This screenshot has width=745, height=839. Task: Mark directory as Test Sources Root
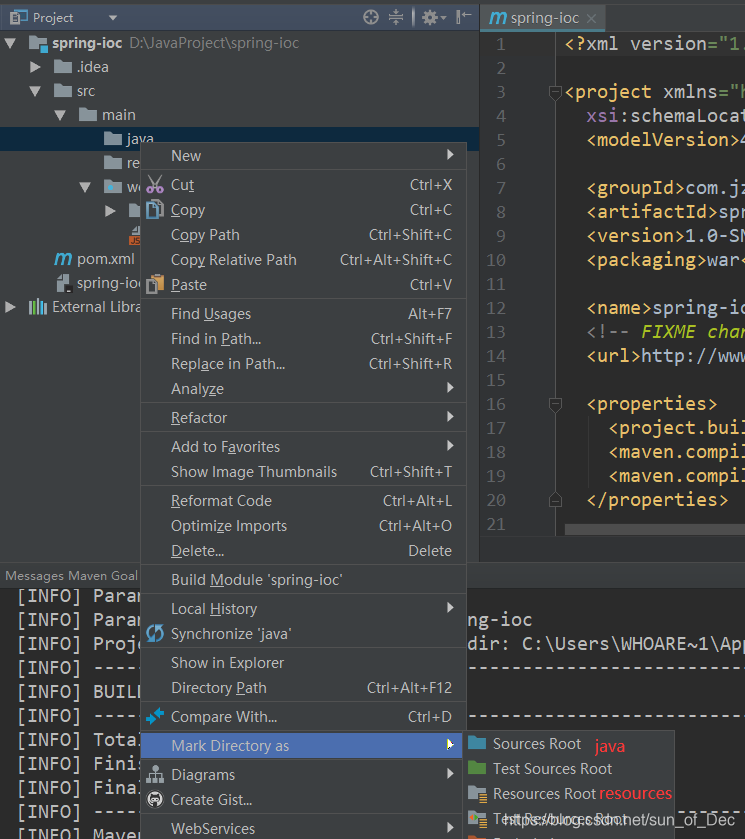(570, 769)
